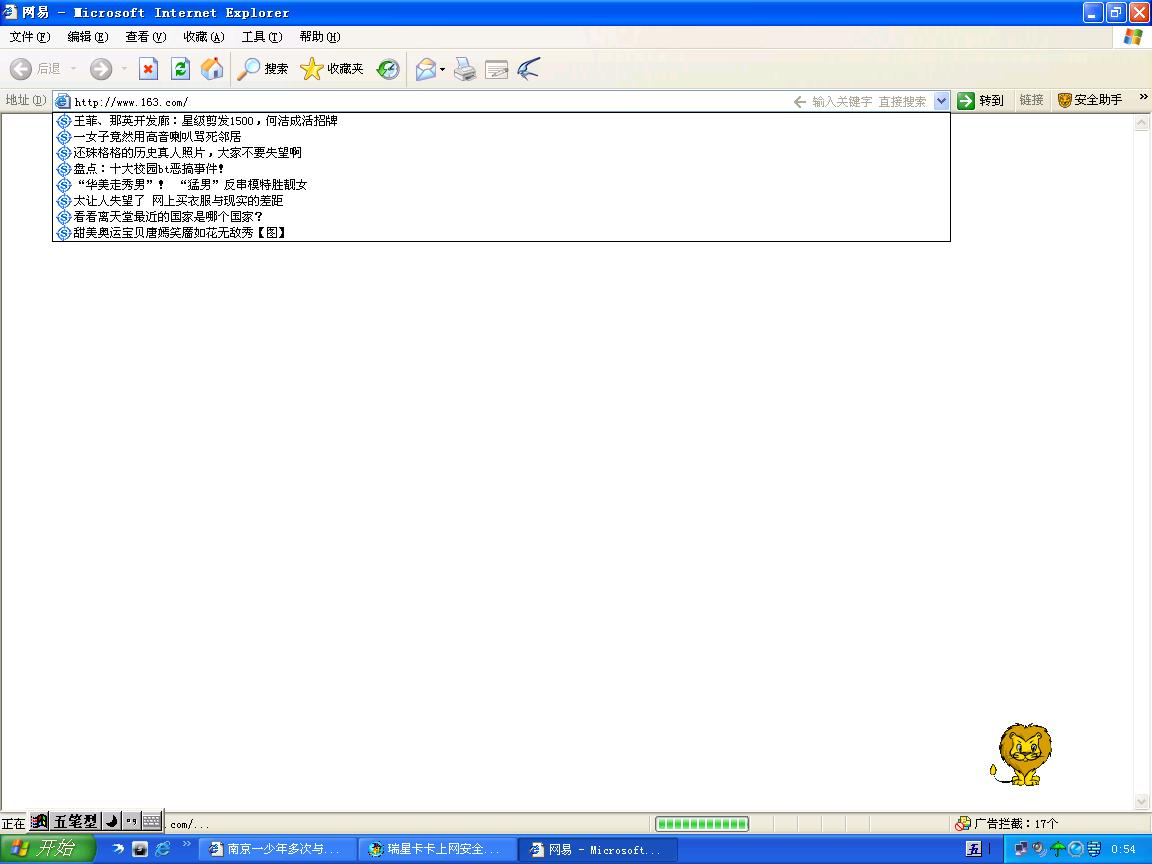Screen dimensions: 1152x864
Task: Click the Forward arrow button
Action: [101, 69]
